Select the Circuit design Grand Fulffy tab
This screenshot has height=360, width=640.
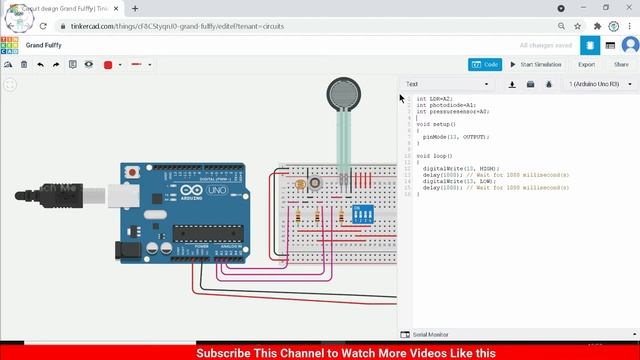tap(63, 9)
